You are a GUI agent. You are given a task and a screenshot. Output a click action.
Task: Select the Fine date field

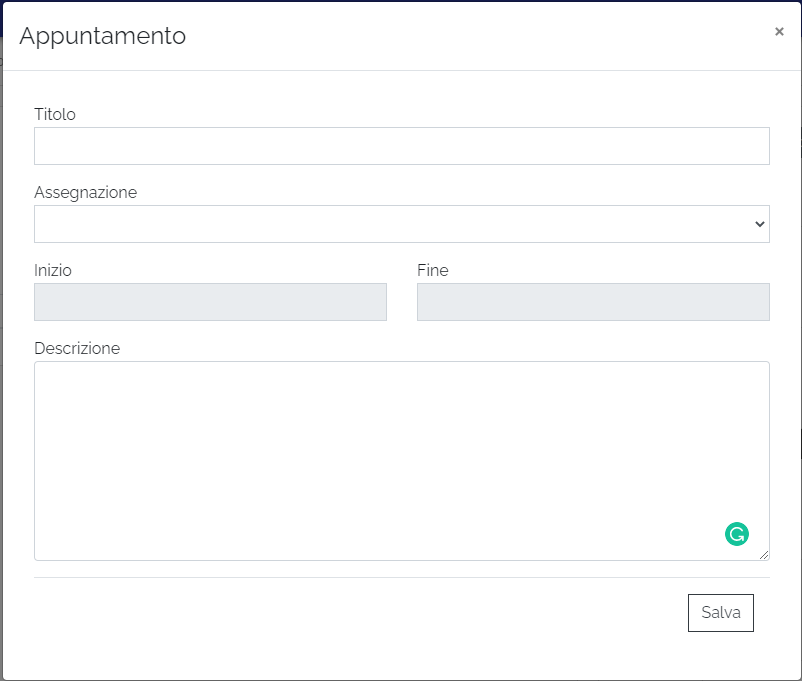(593, 302)
